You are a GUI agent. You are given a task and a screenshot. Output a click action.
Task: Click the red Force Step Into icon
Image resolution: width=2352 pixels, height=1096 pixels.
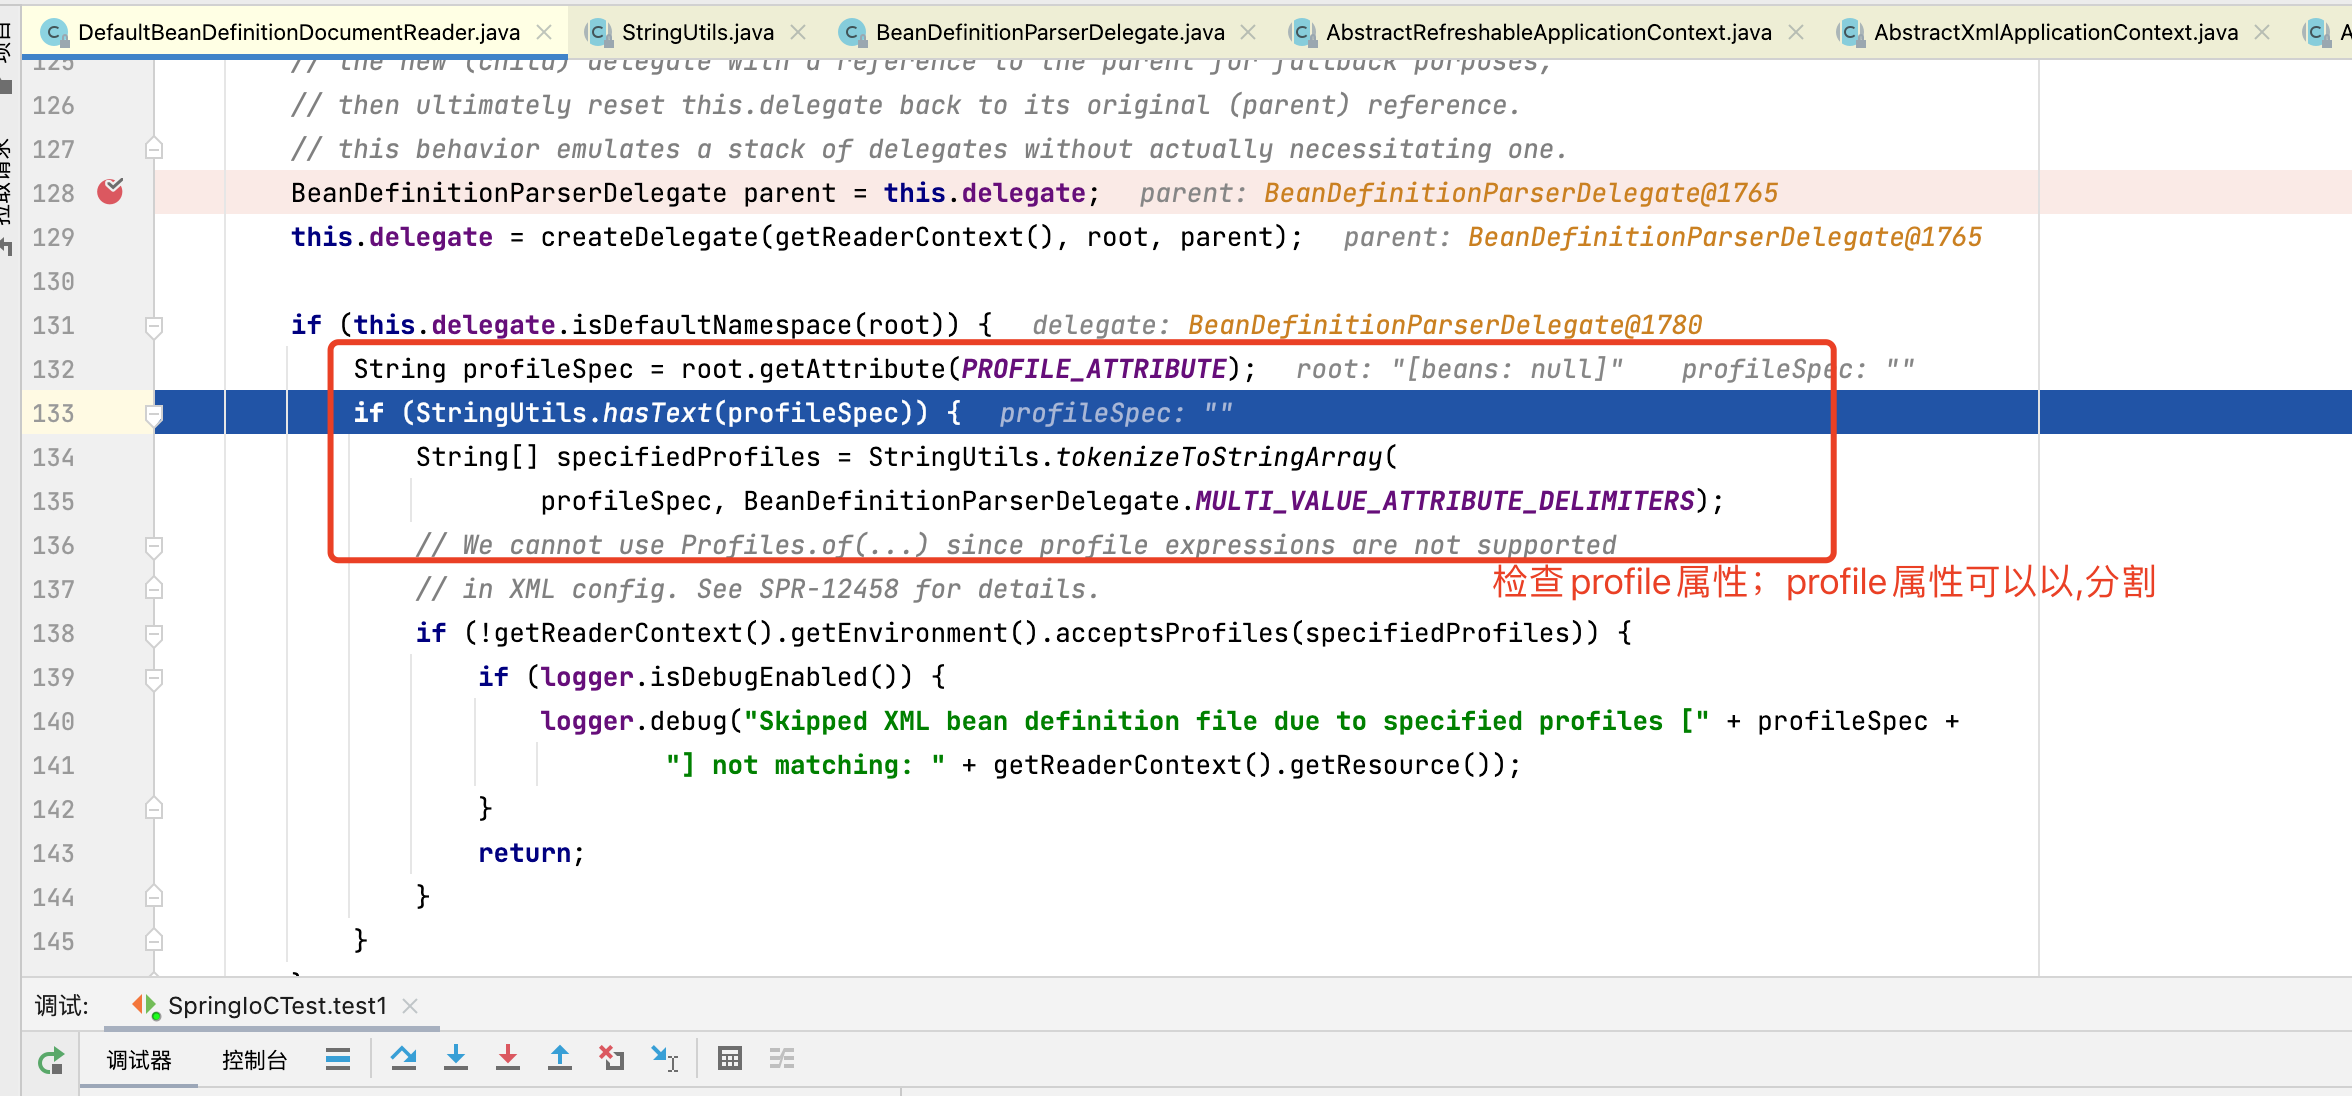(x=508, y=1058)
